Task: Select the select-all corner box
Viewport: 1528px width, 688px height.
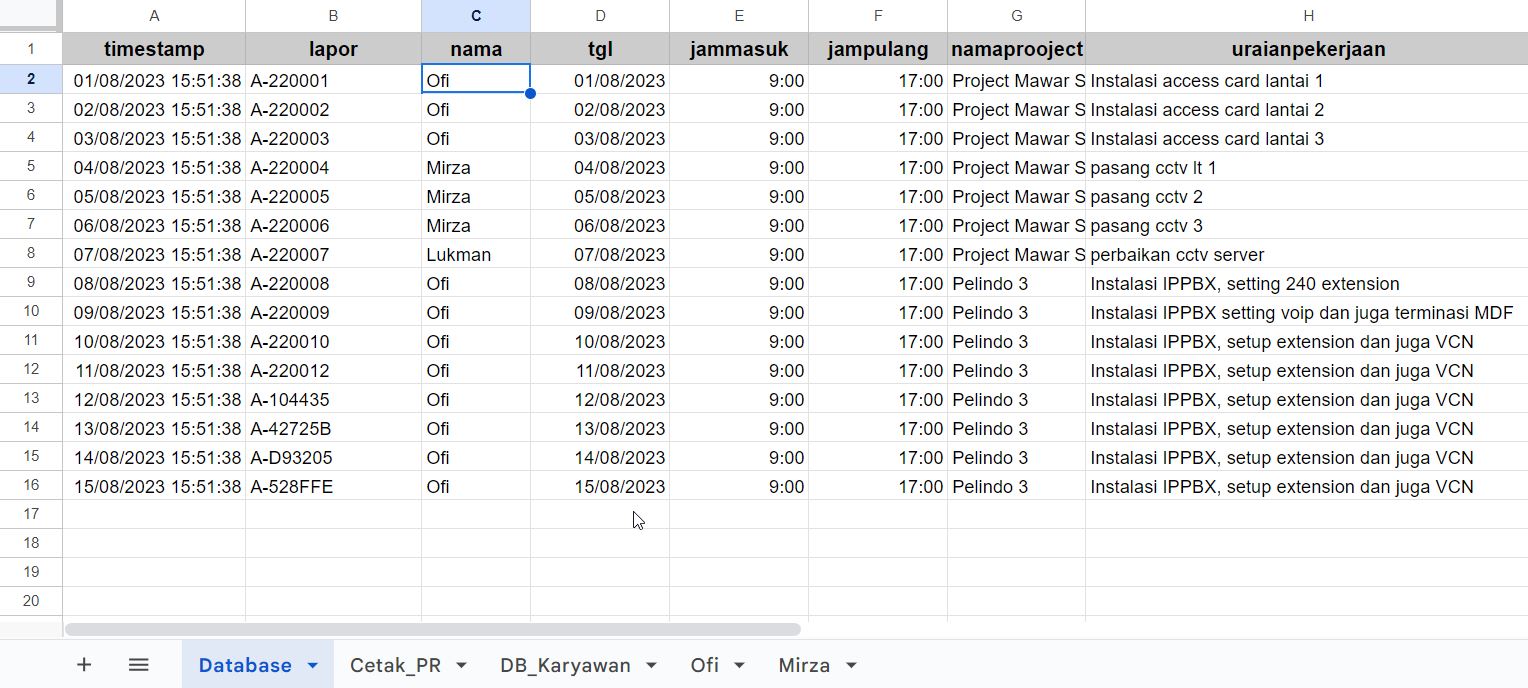Action: [x=31, y=15]
